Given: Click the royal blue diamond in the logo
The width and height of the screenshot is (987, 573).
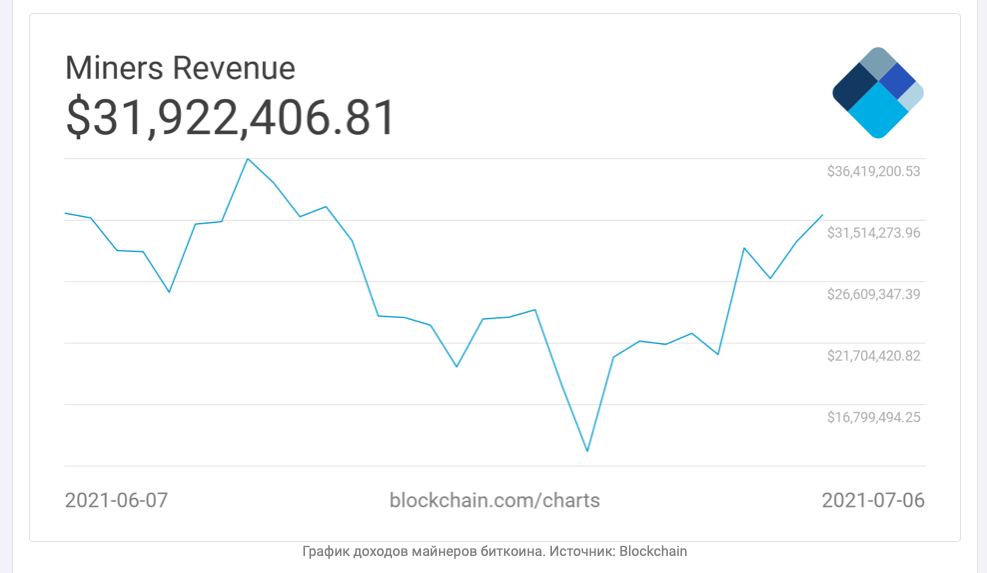Looking at the screenshot, I should (897, 80).
